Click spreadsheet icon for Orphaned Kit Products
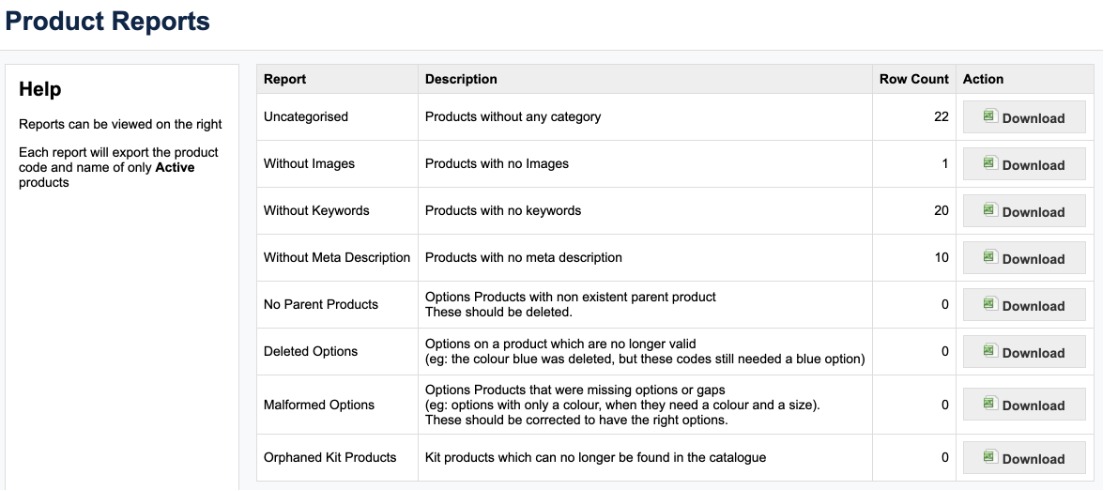1104x491 pixels. (992, 458)
